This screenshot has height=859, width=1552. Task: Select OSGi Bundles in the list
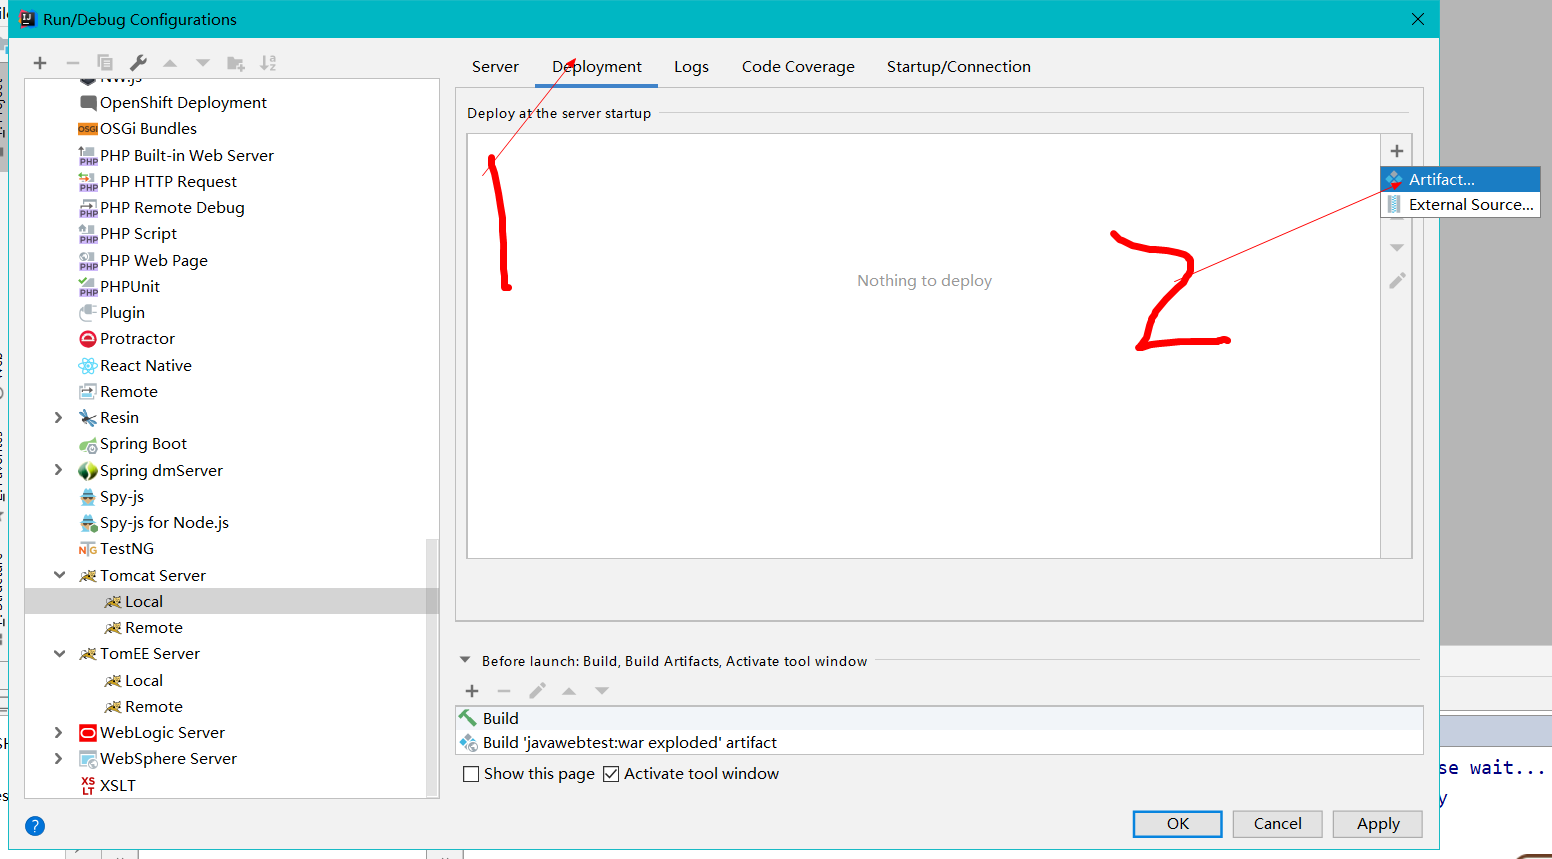click(x=137, y=128)
